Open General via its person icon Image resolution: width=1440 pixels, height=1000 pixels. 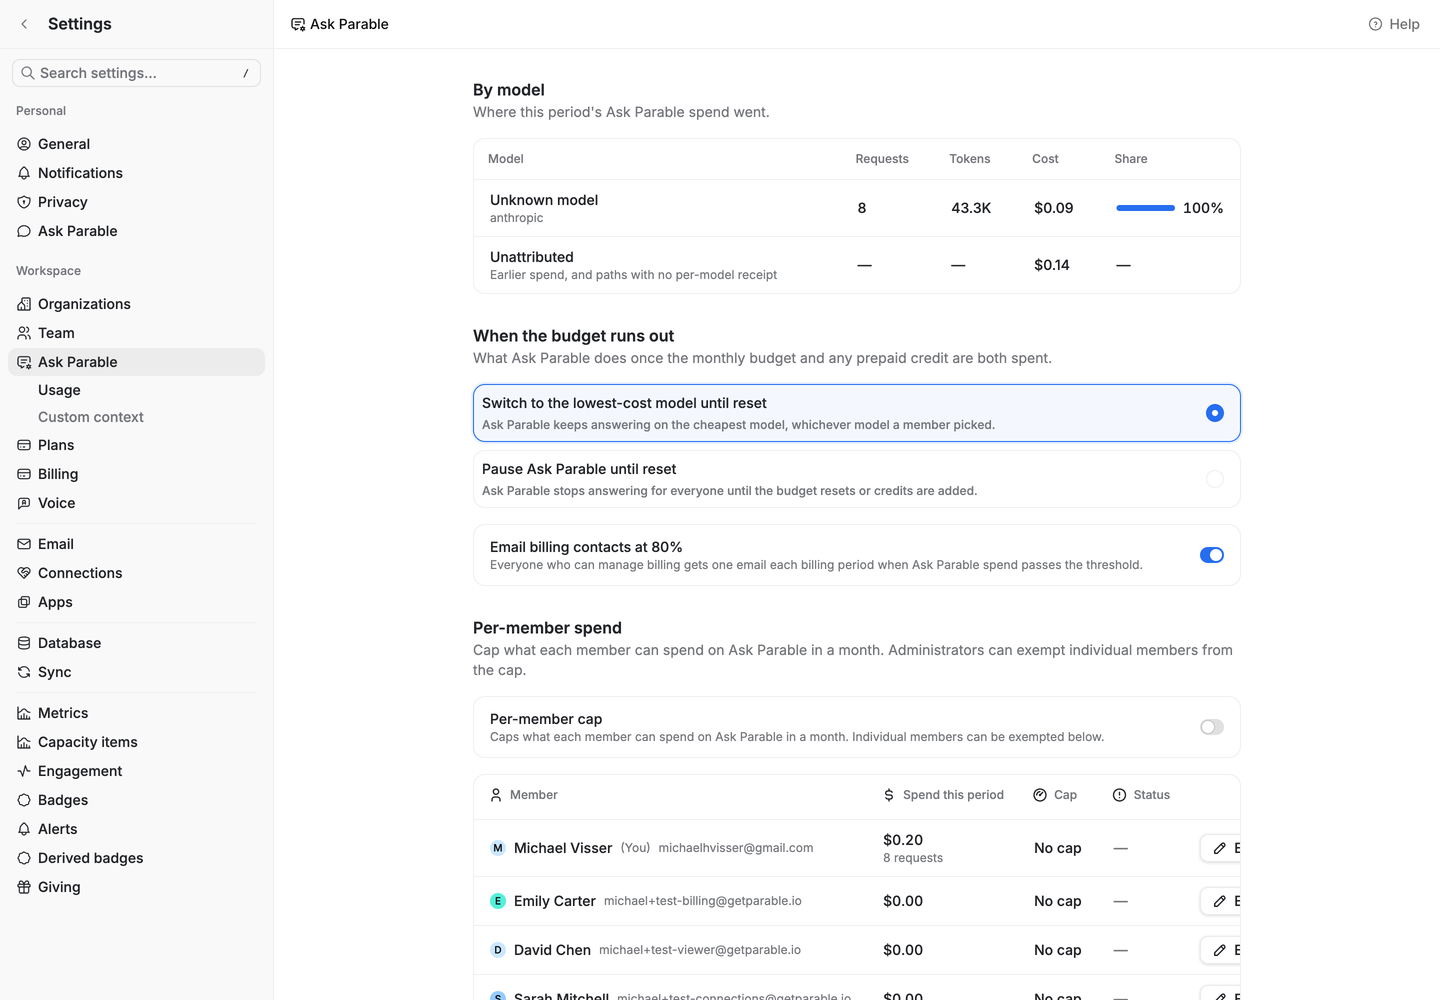click(x=24, y=144)
